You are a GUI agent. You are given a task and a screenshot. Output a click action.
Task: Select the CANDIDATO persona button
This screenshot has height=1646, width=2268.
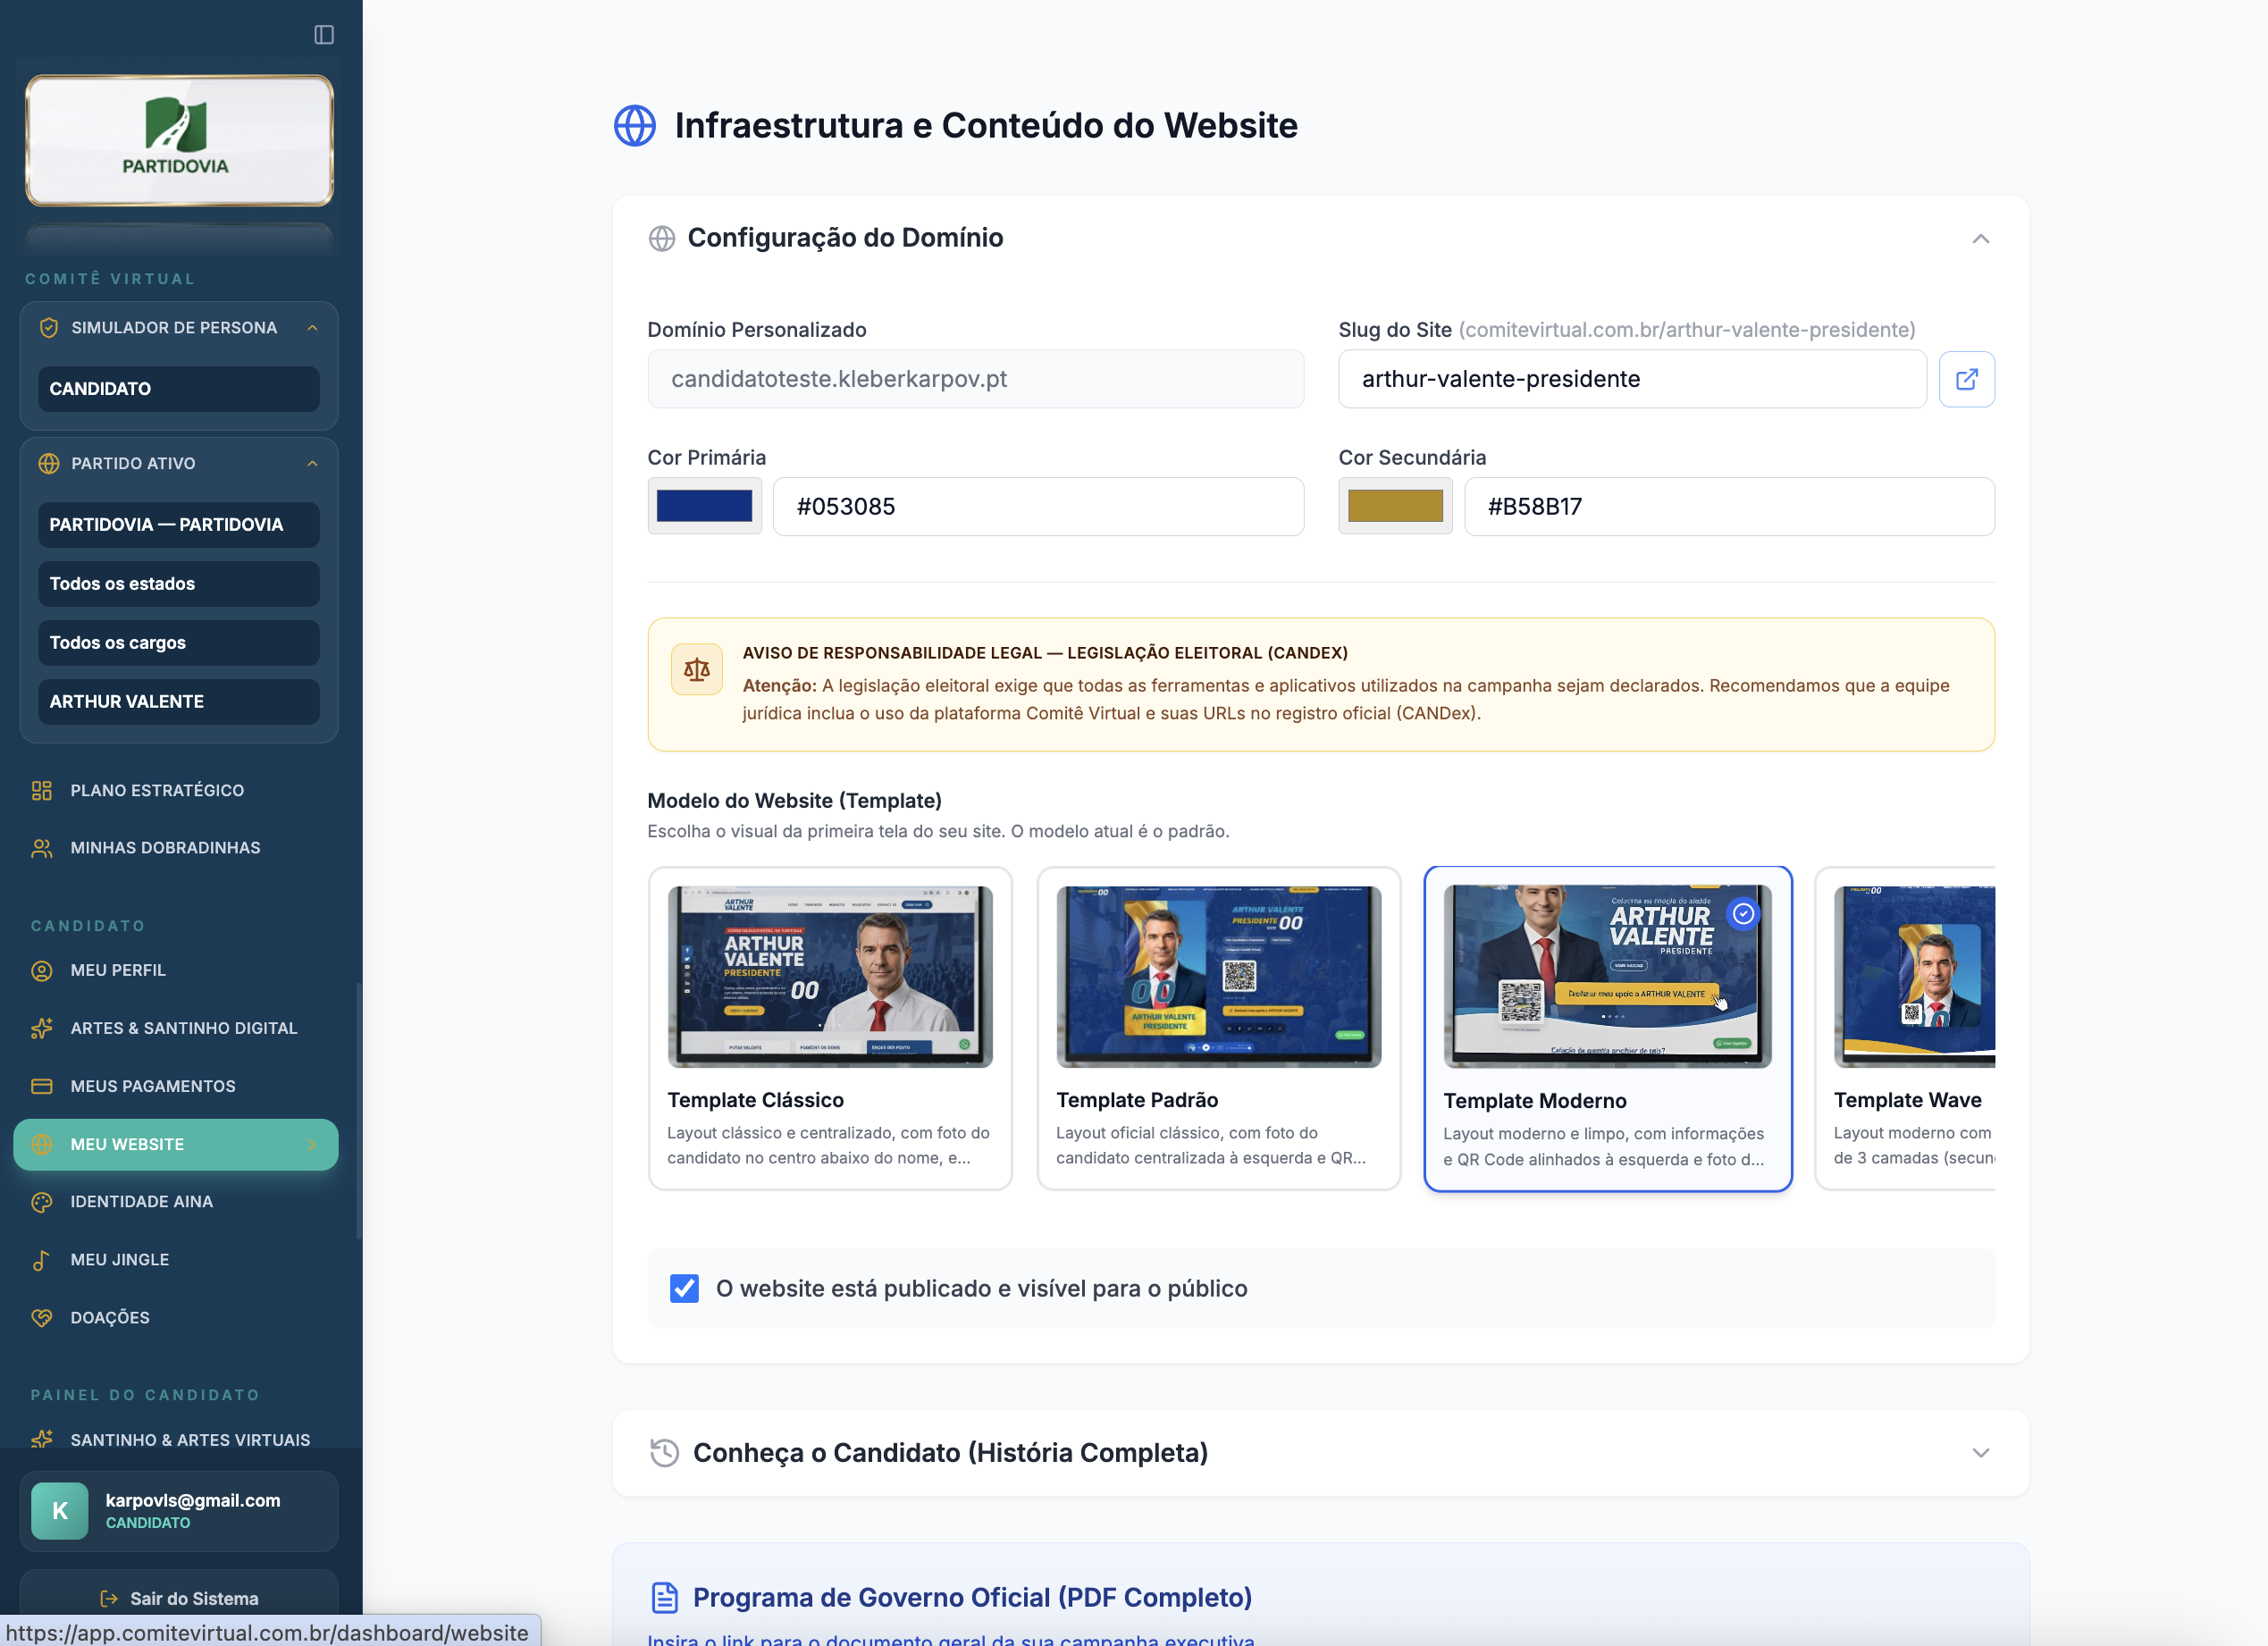(179, 389)
